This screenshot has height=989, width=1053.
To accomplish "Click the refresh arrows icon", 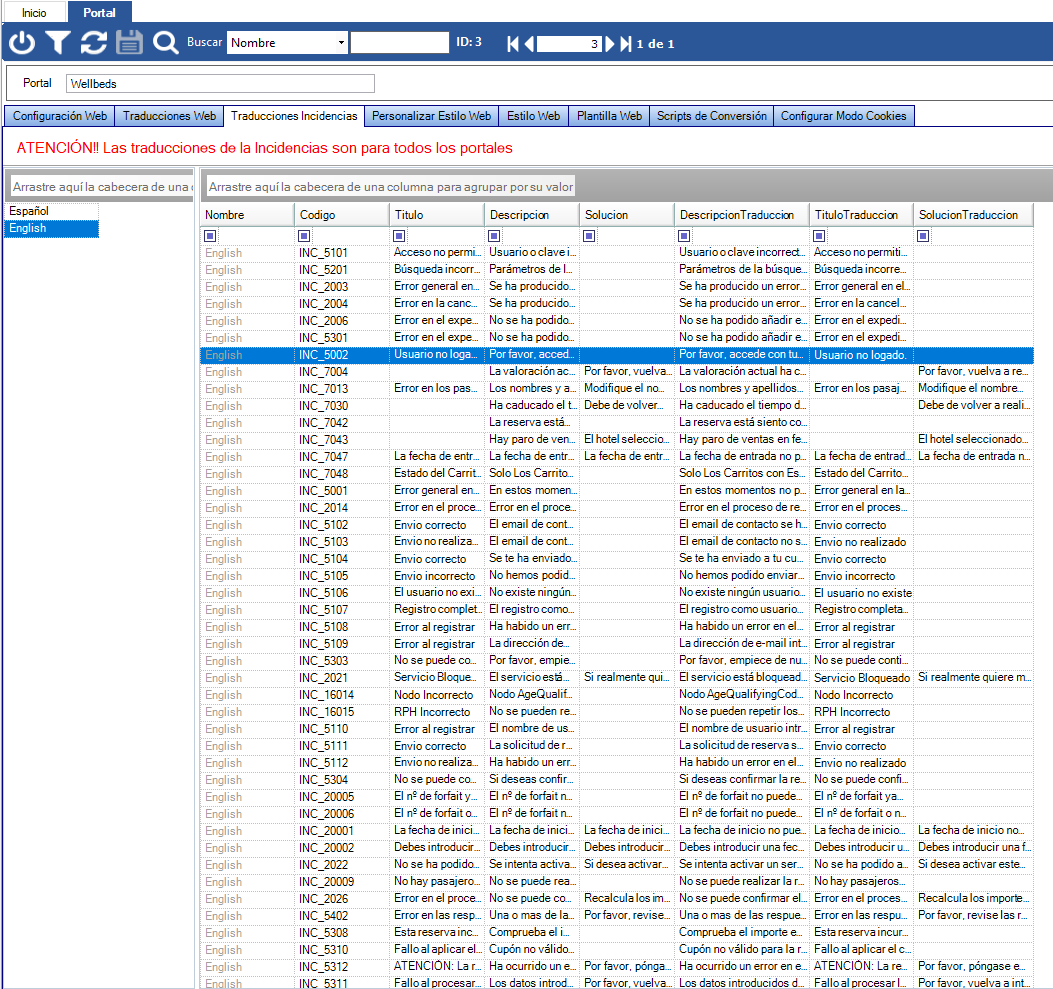I will click(x=93, y=43).
